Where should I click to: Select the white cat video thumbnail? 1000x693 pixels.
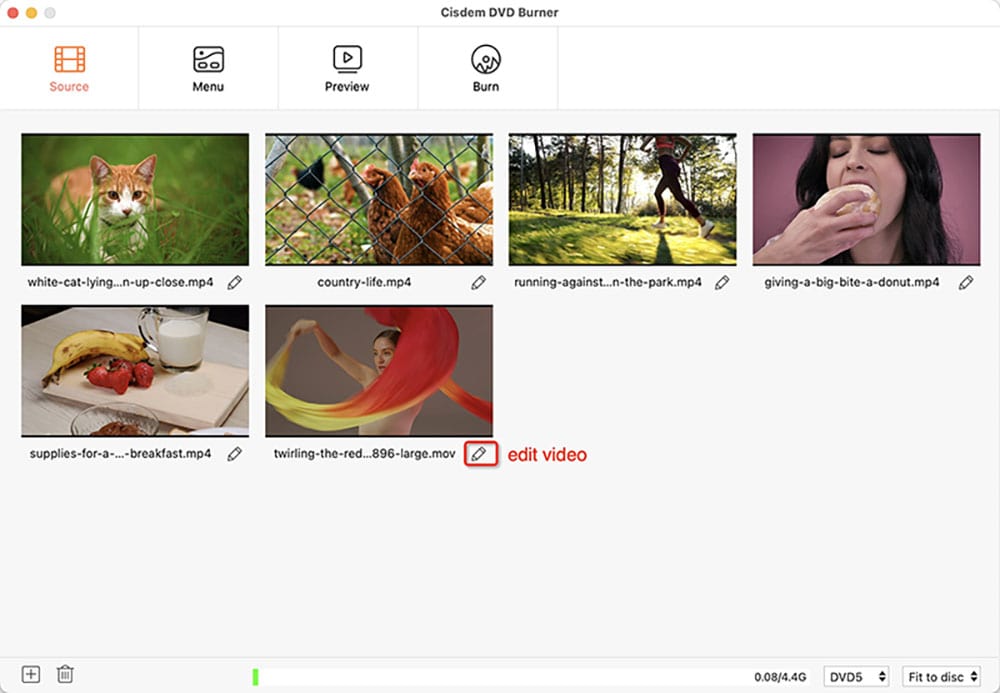click(x=135, y=200)
